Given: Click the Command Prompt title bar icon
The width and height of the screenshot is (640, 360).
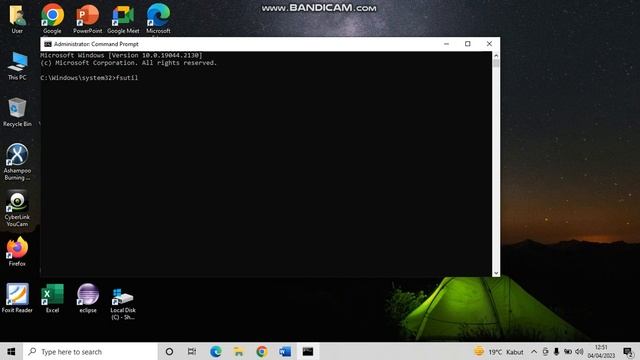Looking at the screenshot, I should pyautogui.click(x=48, y=44).
